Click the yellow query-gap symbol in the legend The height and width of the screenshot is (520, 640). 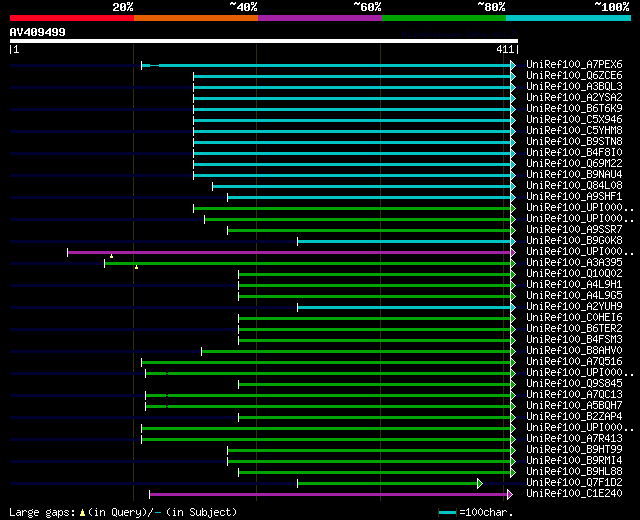coord(82,512)
